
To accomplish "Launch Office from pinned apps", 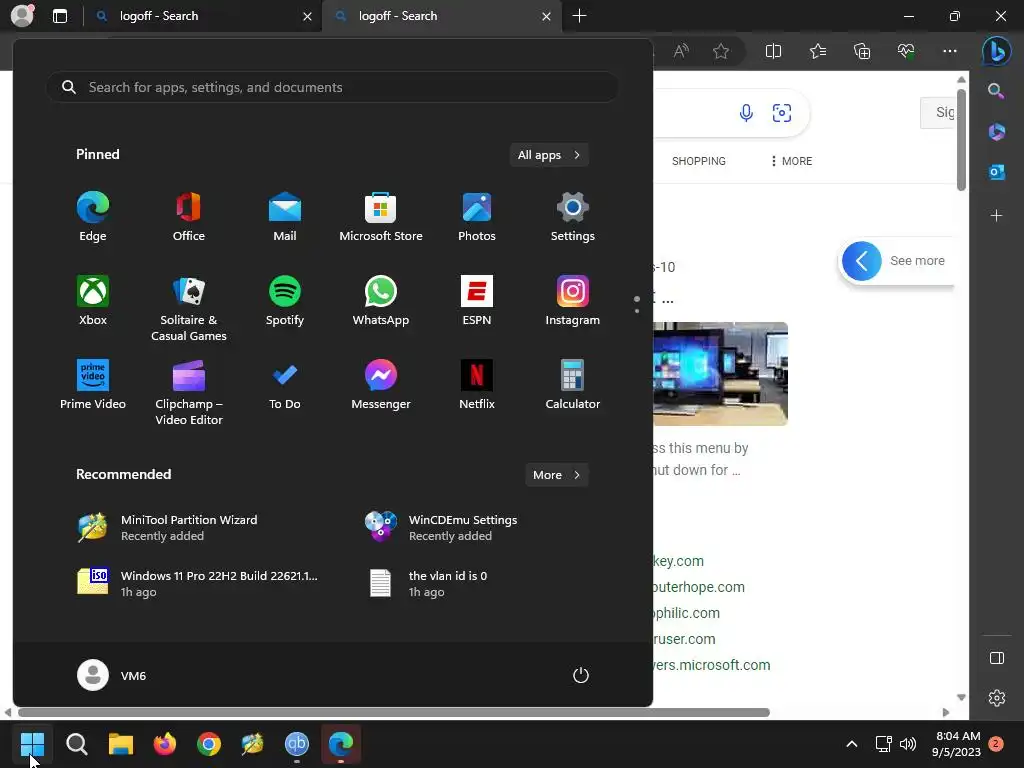I will pos(189,217).
